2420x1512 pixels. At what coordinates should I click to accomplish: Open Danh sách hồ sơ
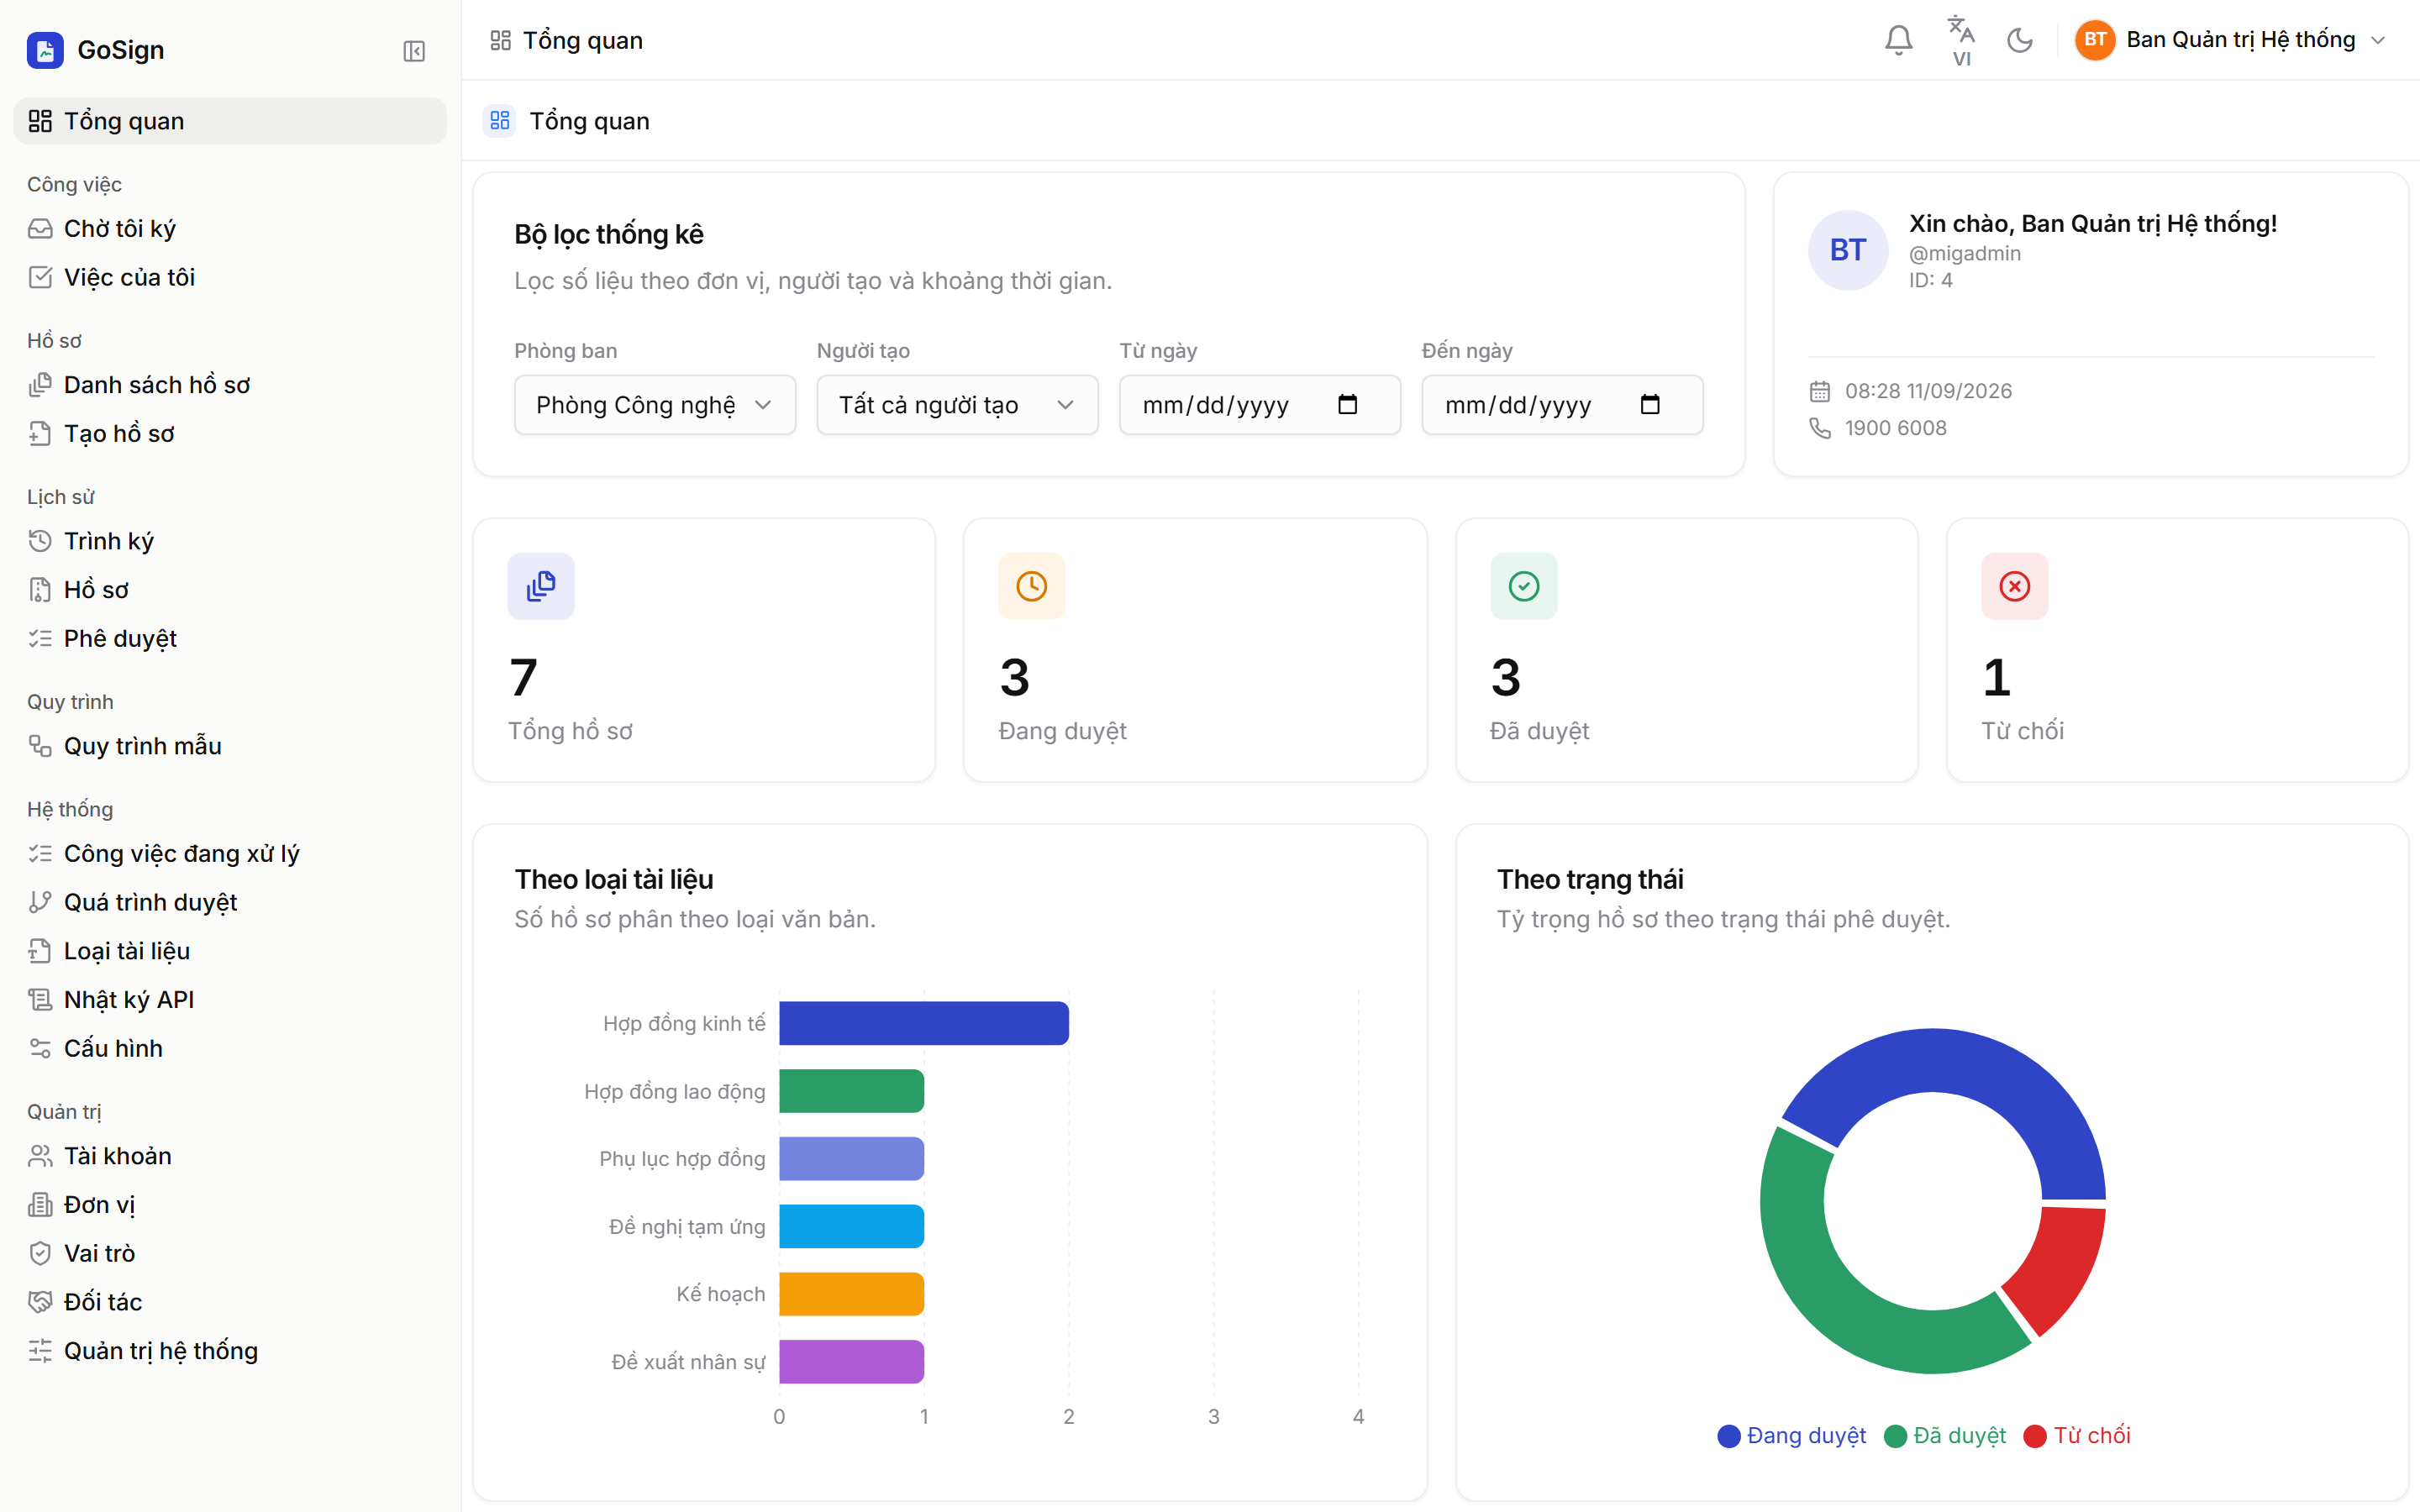click(230, 385)
